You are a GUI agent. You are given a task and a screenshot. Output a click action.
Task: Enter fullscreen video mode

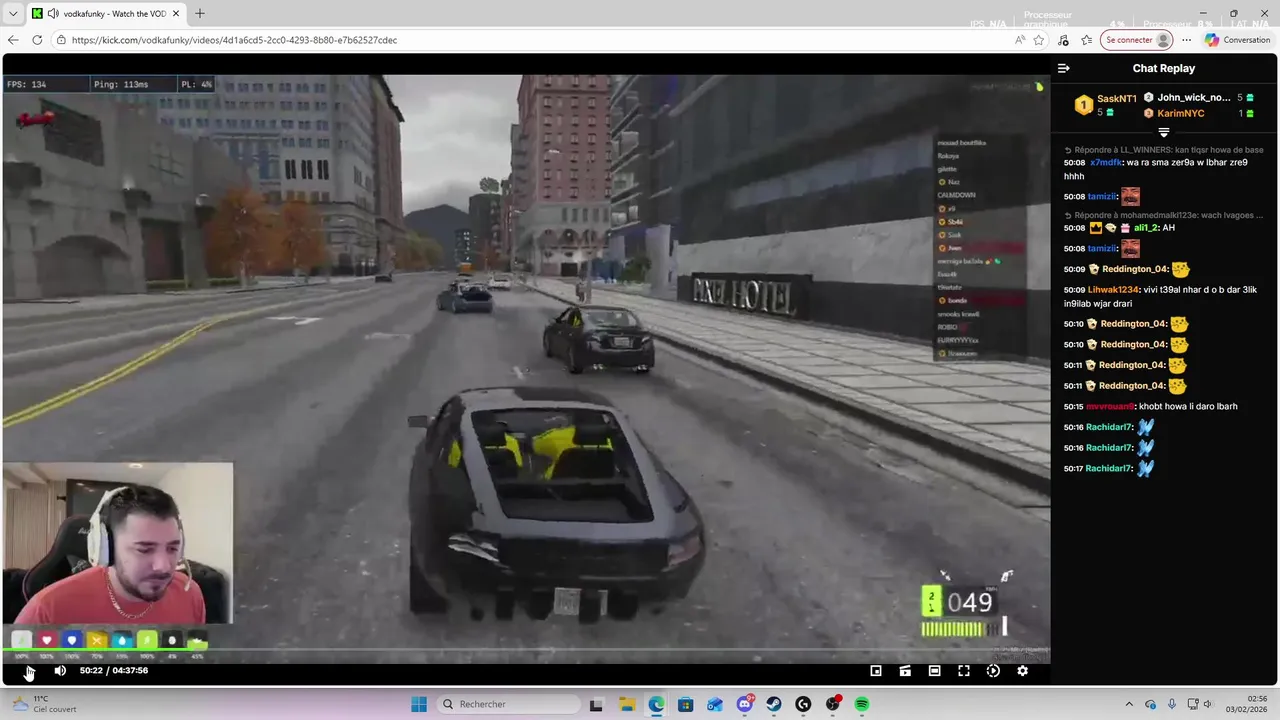pyautogui.click(x=964, y=671)
